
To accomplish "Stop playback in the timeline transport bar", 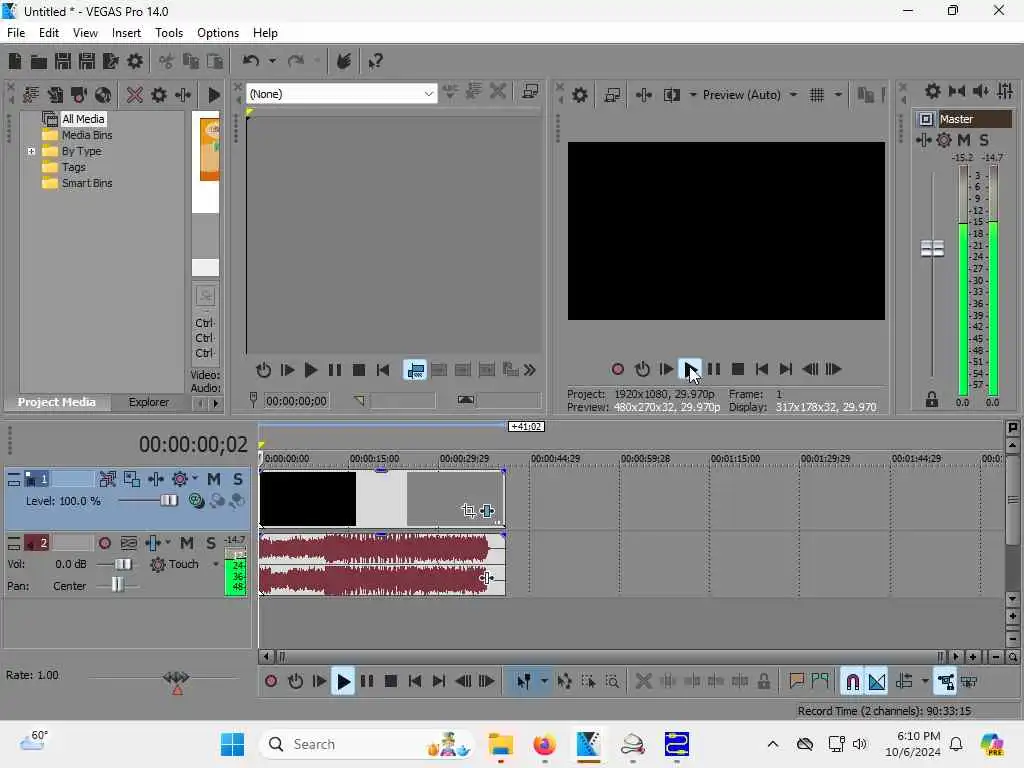I will tap(391, 682).
